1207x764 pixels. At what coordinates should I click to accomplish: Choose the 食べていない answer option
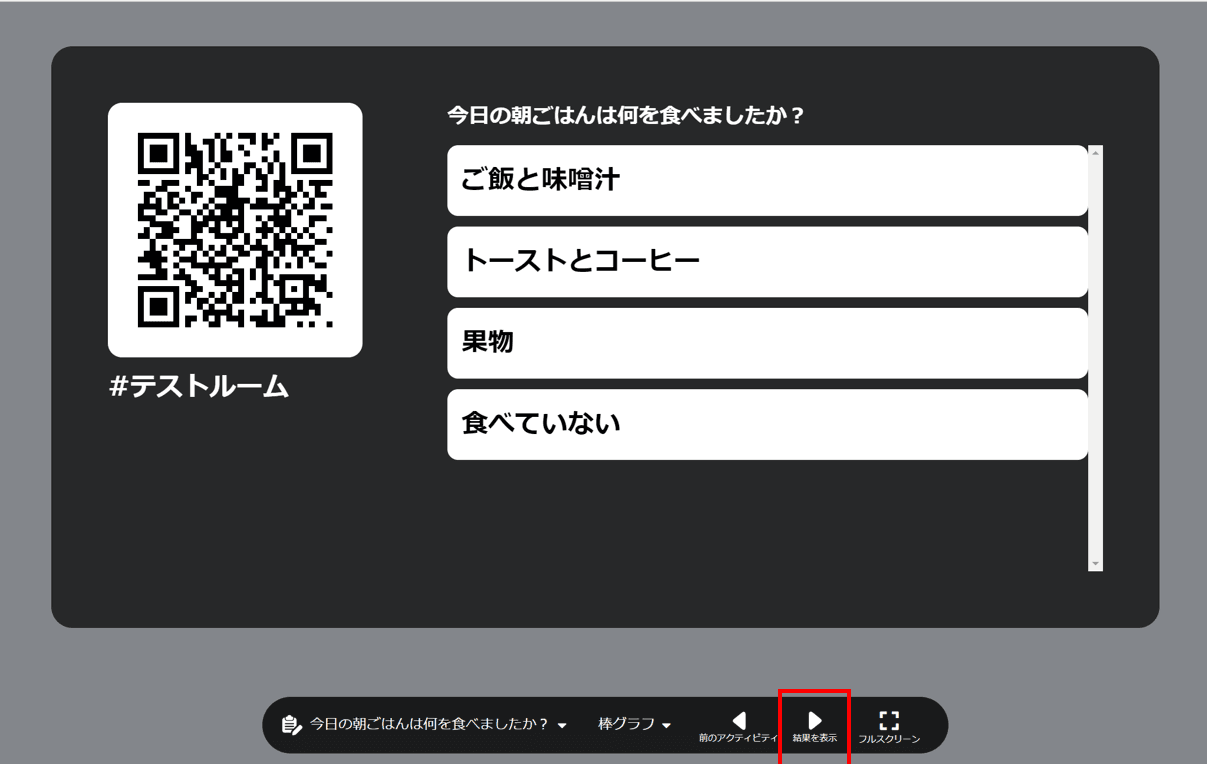767,425
